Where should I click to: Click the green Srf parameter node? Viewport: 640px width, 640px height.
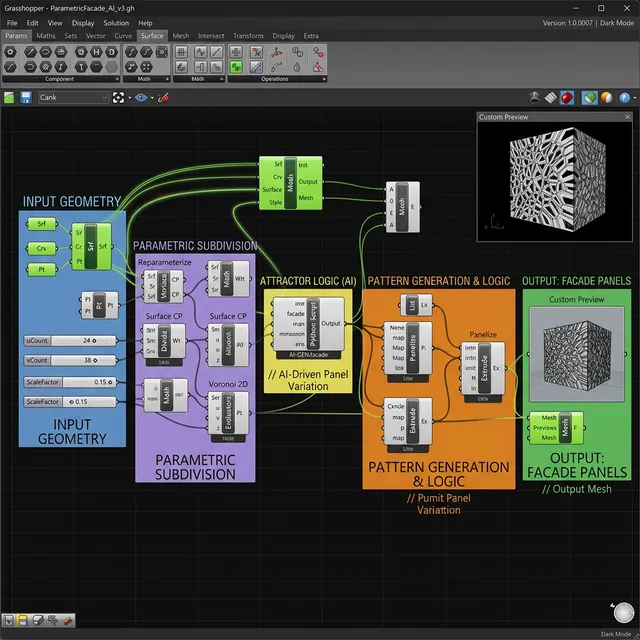point(42,224)
